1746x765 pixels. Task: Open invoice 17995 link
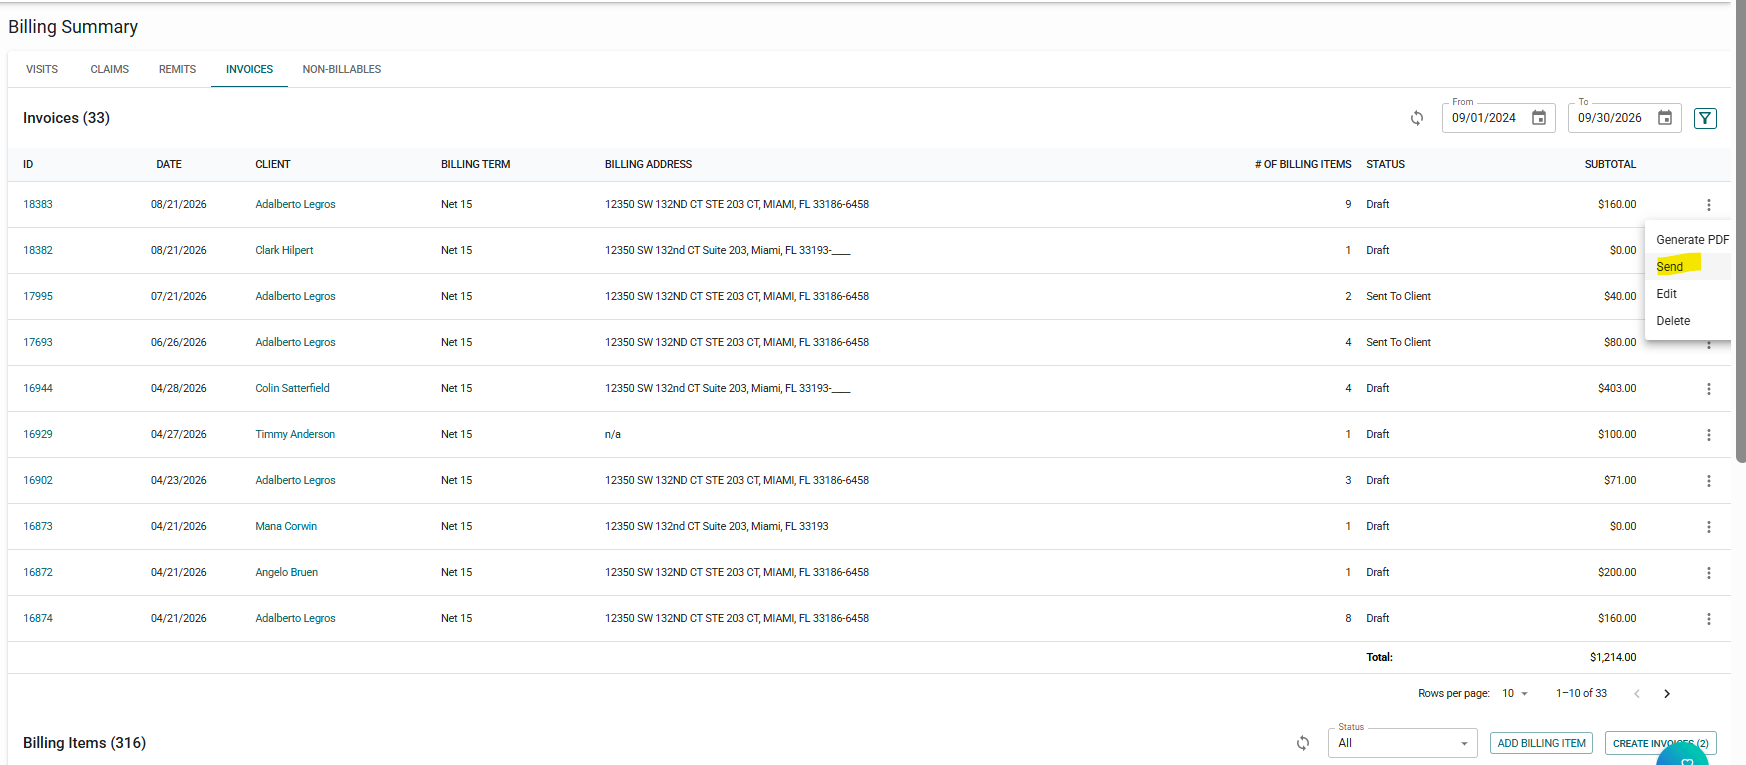click(38, 297)
